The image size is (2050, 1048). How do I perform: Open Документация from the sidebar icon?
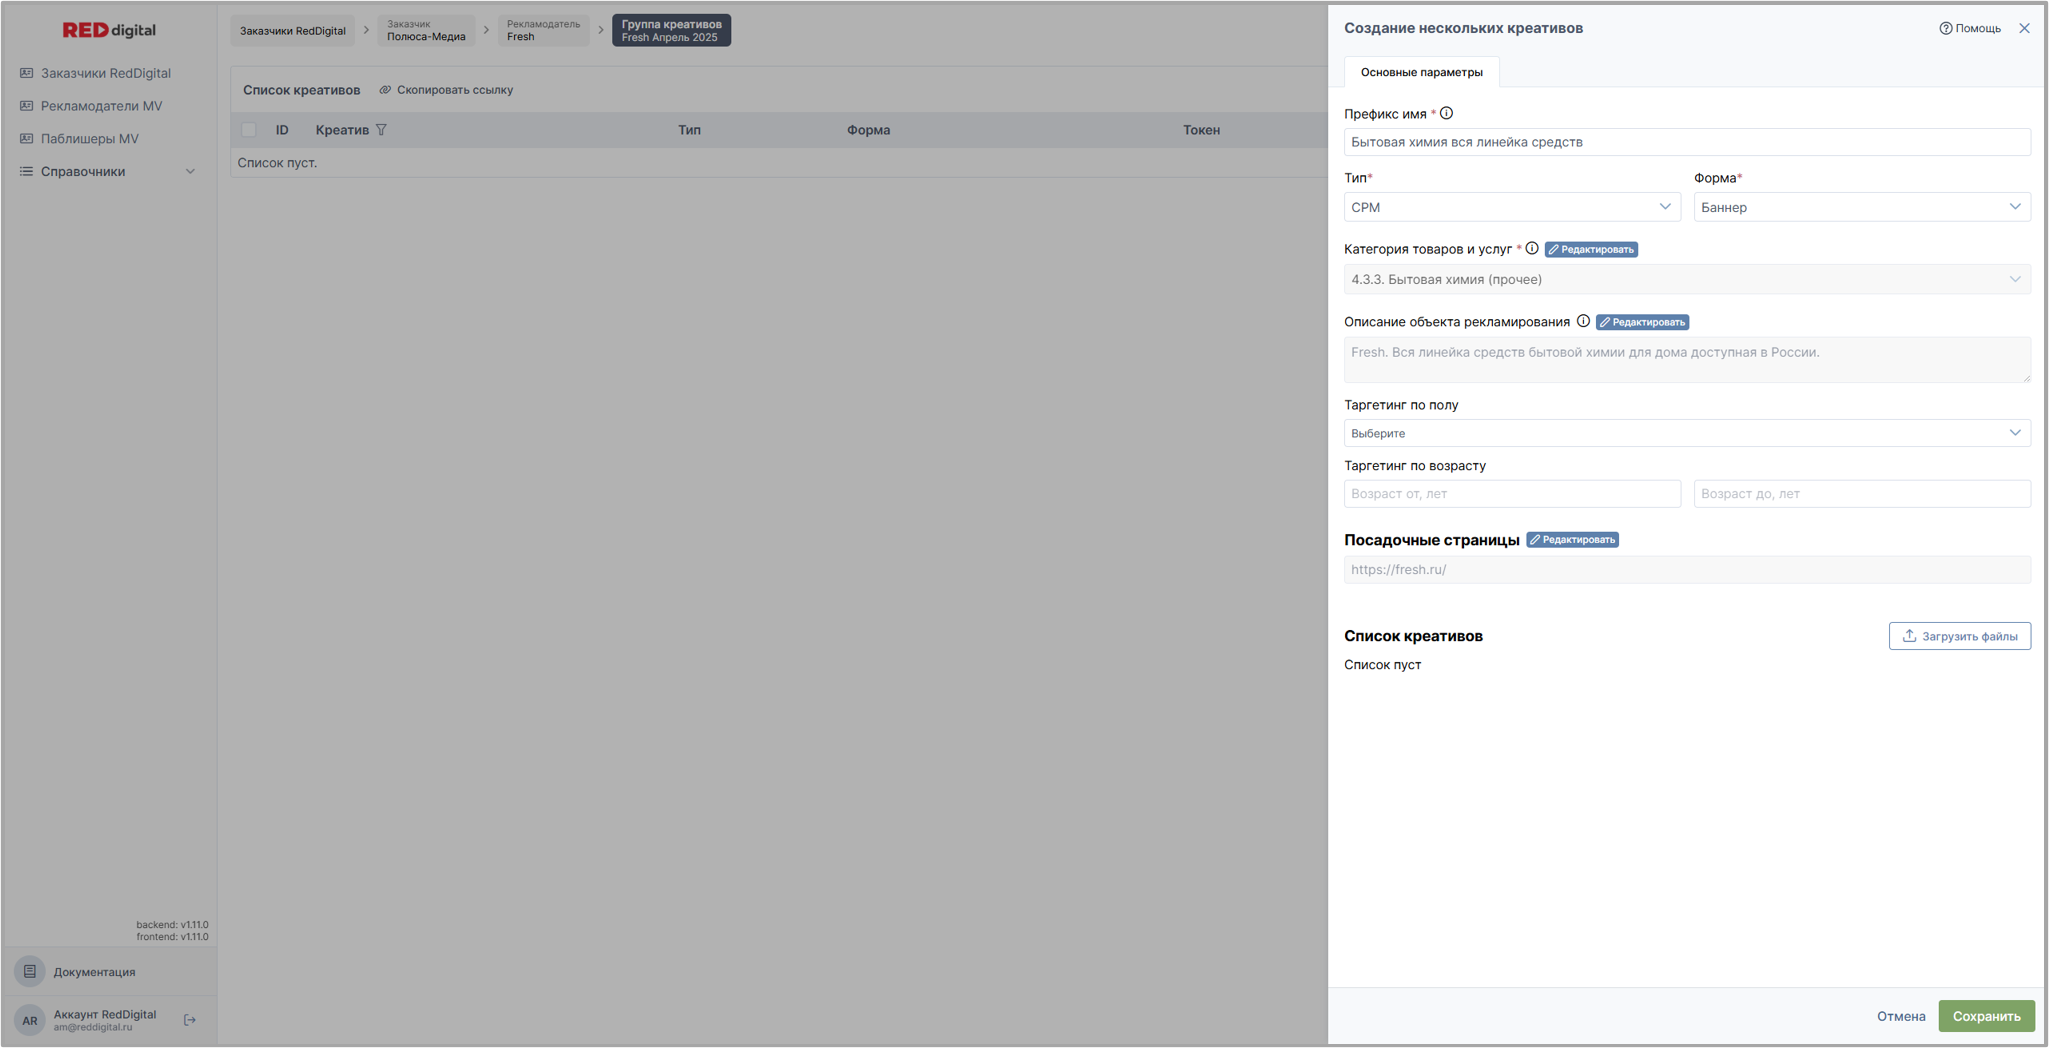[30, 972]
